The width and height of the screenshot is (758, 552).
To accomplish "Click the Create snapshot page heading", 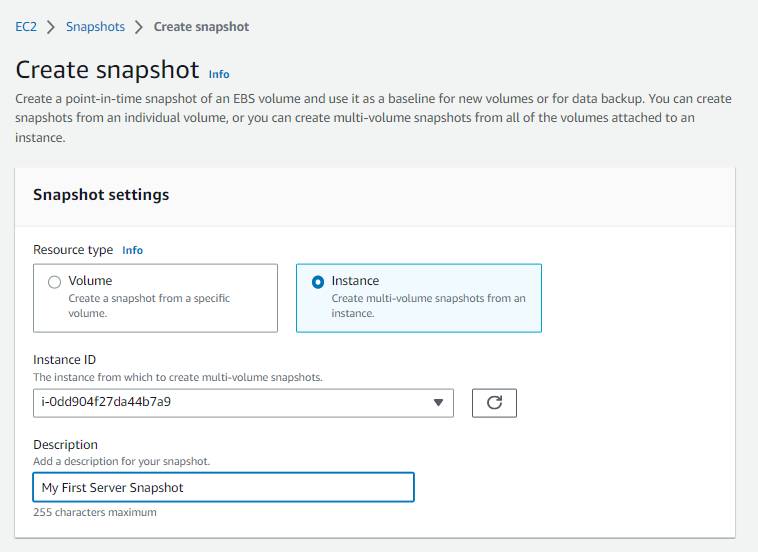I will tap(108, 71).
